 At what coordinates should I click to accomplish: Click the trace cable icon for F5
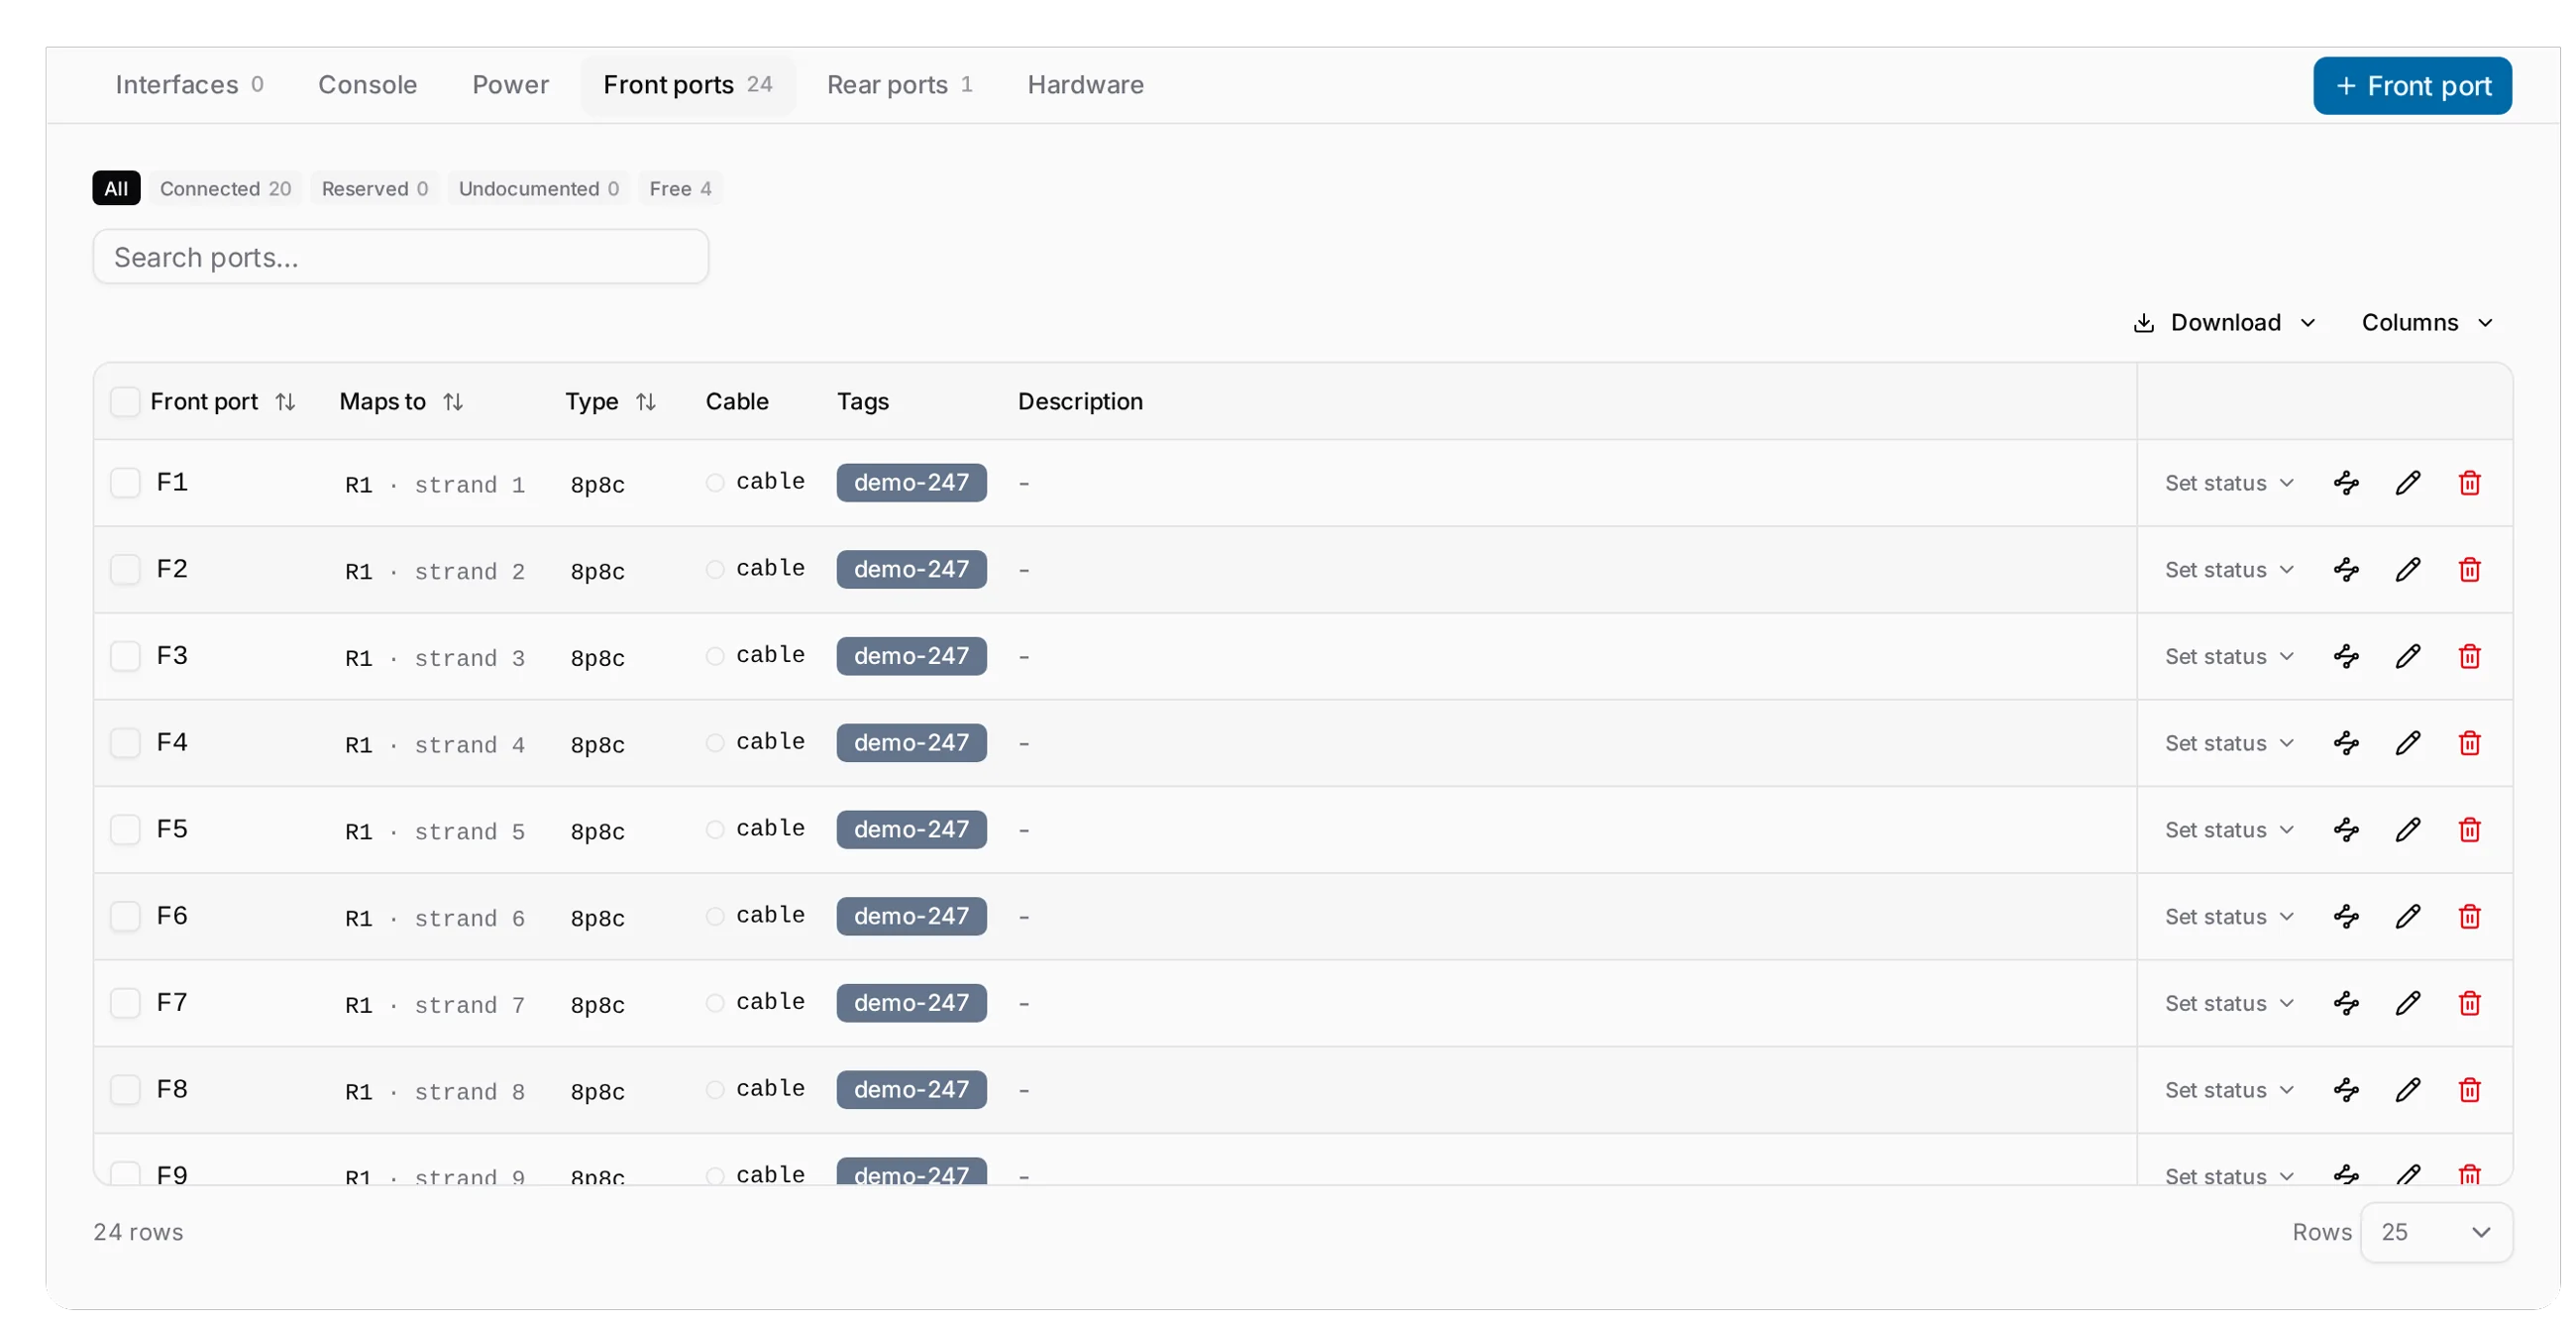pyautogui.click(x=2346, y=830)
